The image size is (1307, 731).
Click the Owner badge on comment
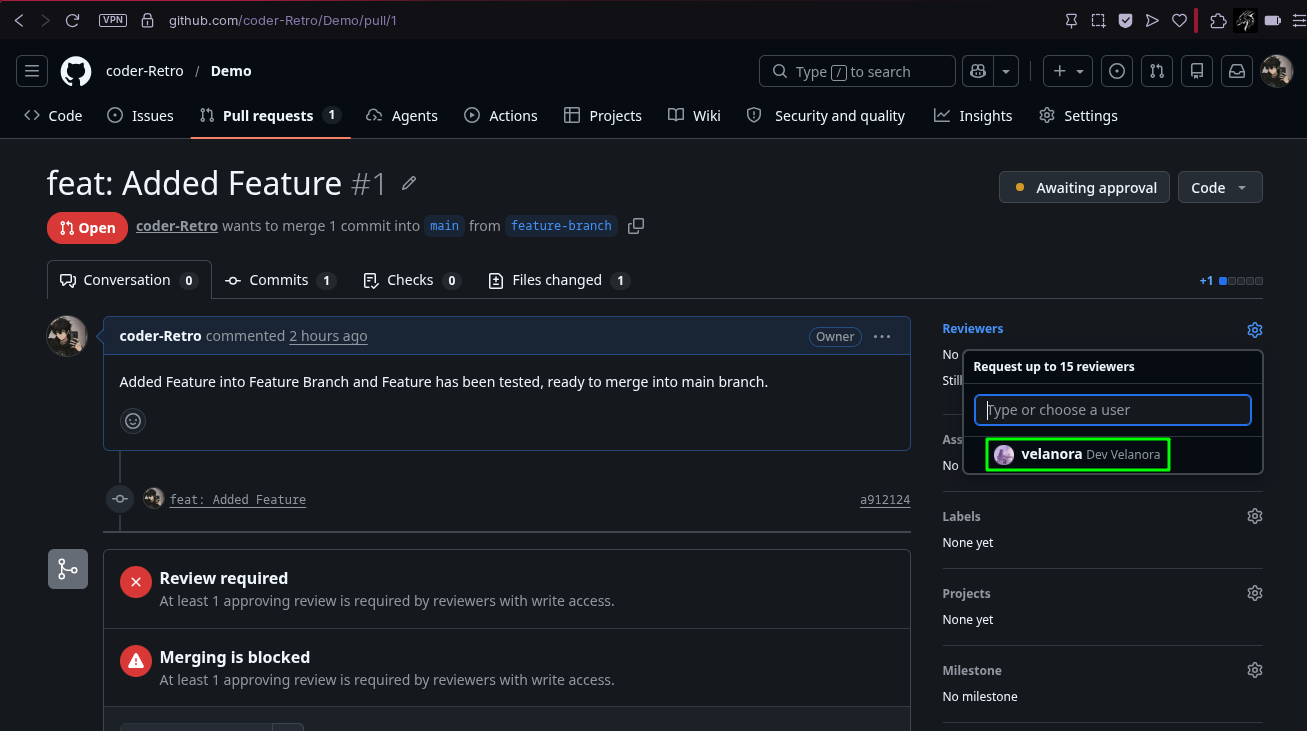(x=835, y=337)
